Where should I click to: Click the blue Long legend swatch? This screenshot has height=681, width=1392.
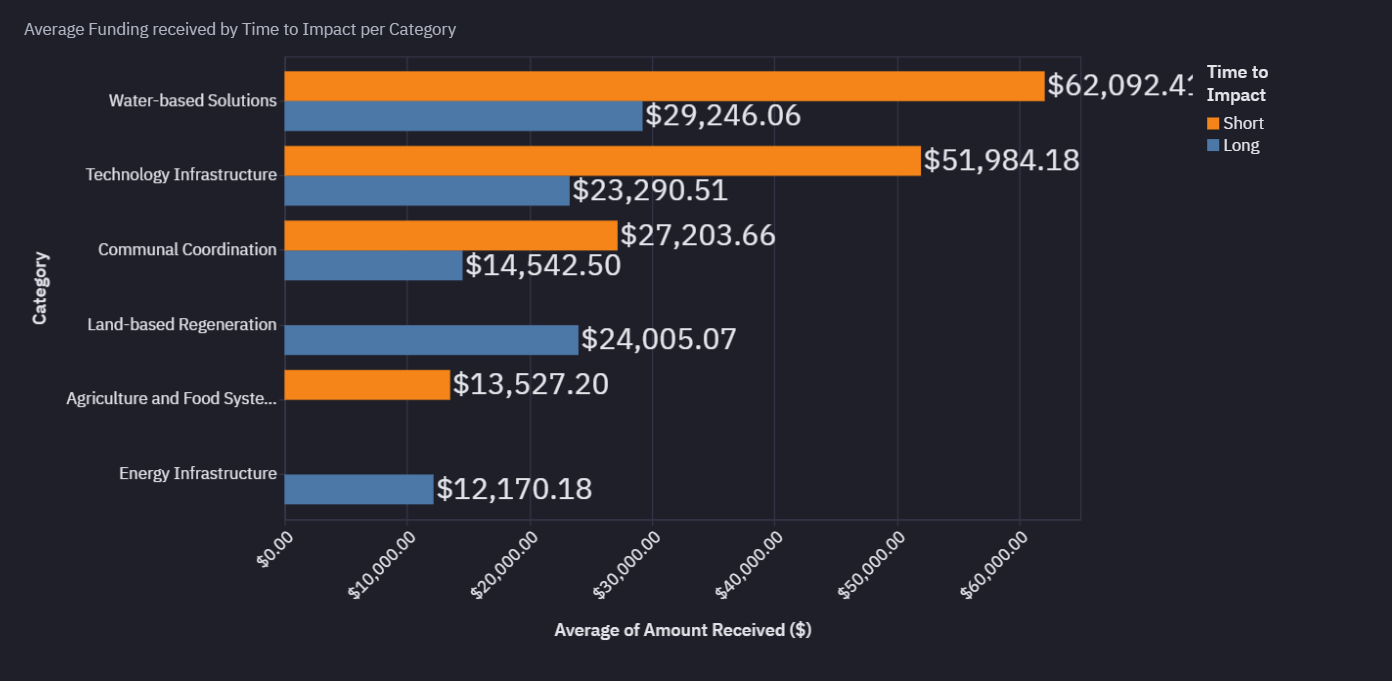1213,145
